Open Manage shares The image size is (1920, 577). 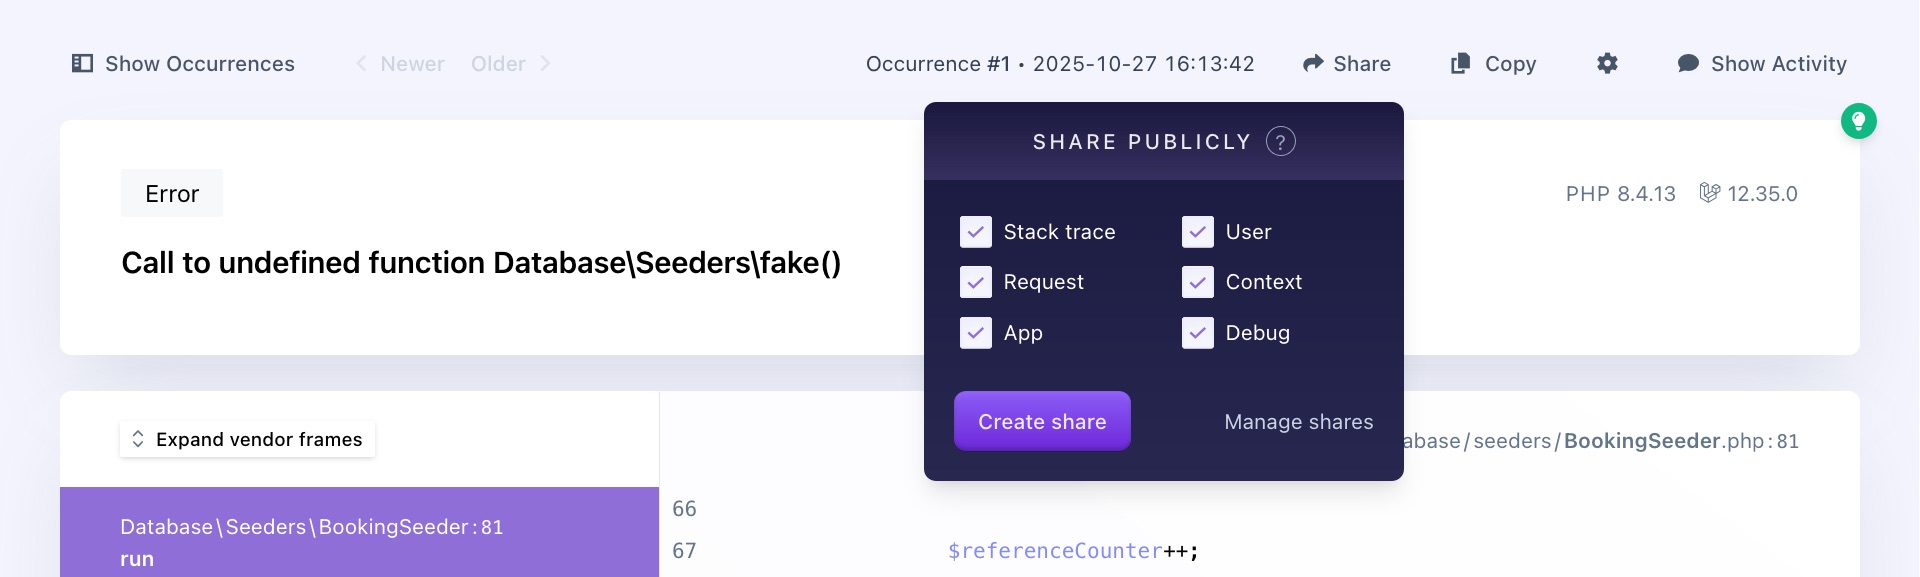[1298, 421]
